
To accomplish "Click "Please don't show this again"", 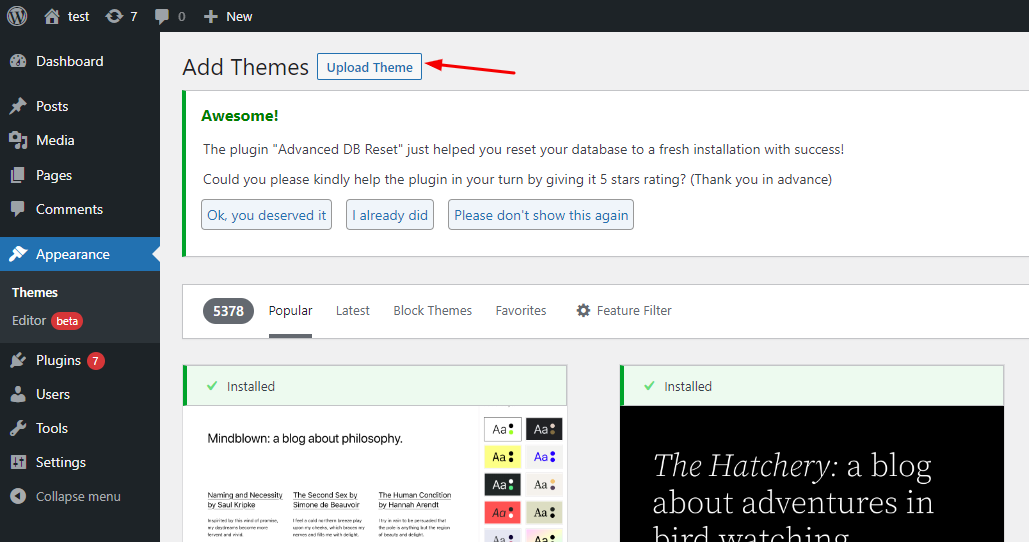I will 541,215.
